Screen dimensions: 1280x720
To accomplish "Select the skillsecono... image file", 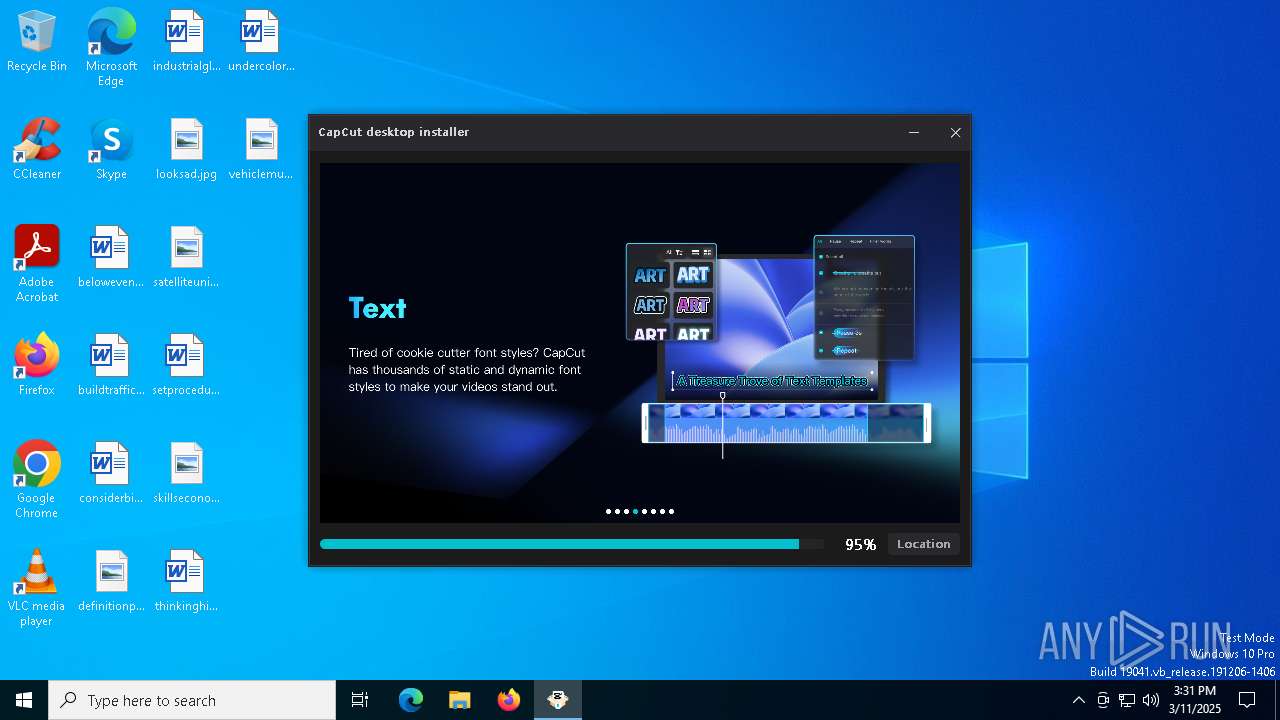I will tap(186, 474).
